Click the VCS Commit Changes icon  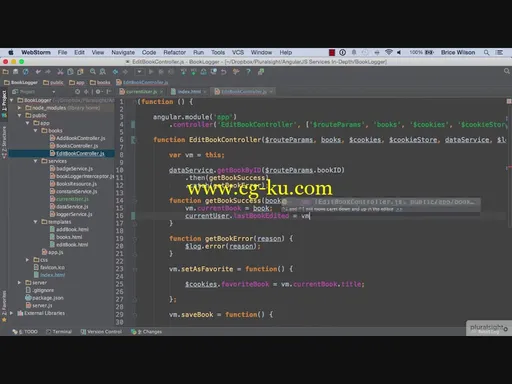coord(193,72)
